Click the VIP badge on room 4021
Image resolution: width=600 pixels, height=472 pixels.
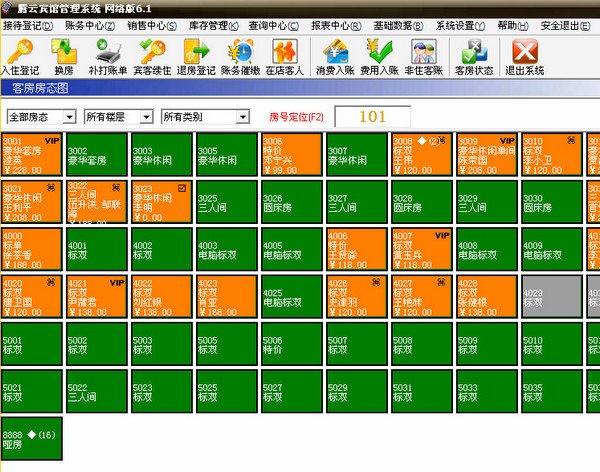(117, 283)
